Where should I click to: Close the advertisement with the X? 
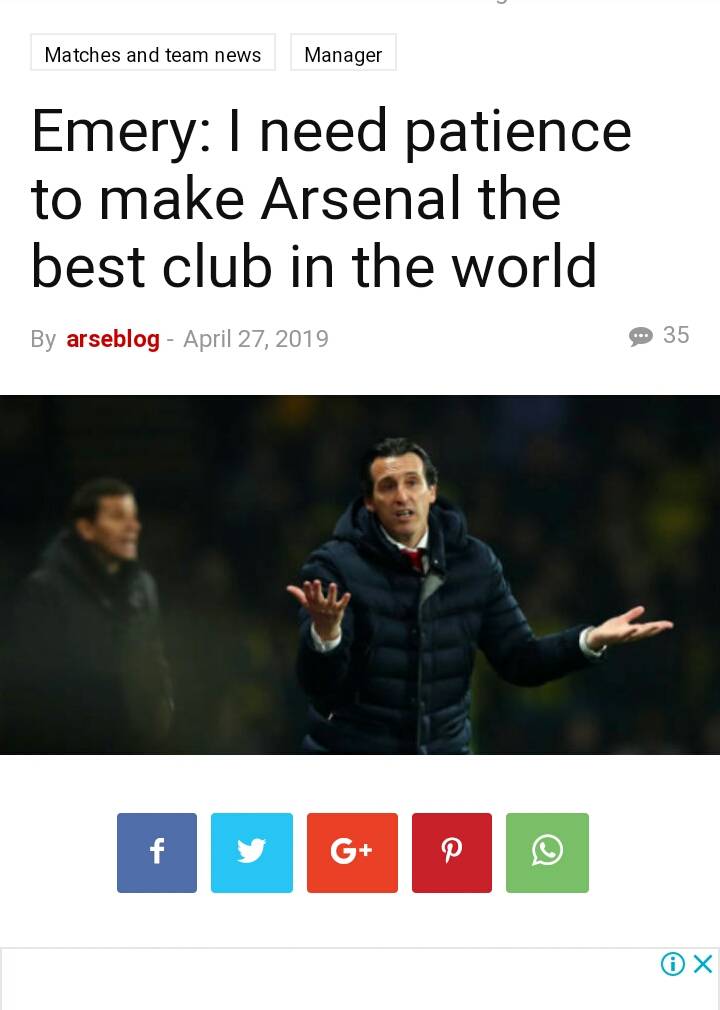[x=703, y=964]
